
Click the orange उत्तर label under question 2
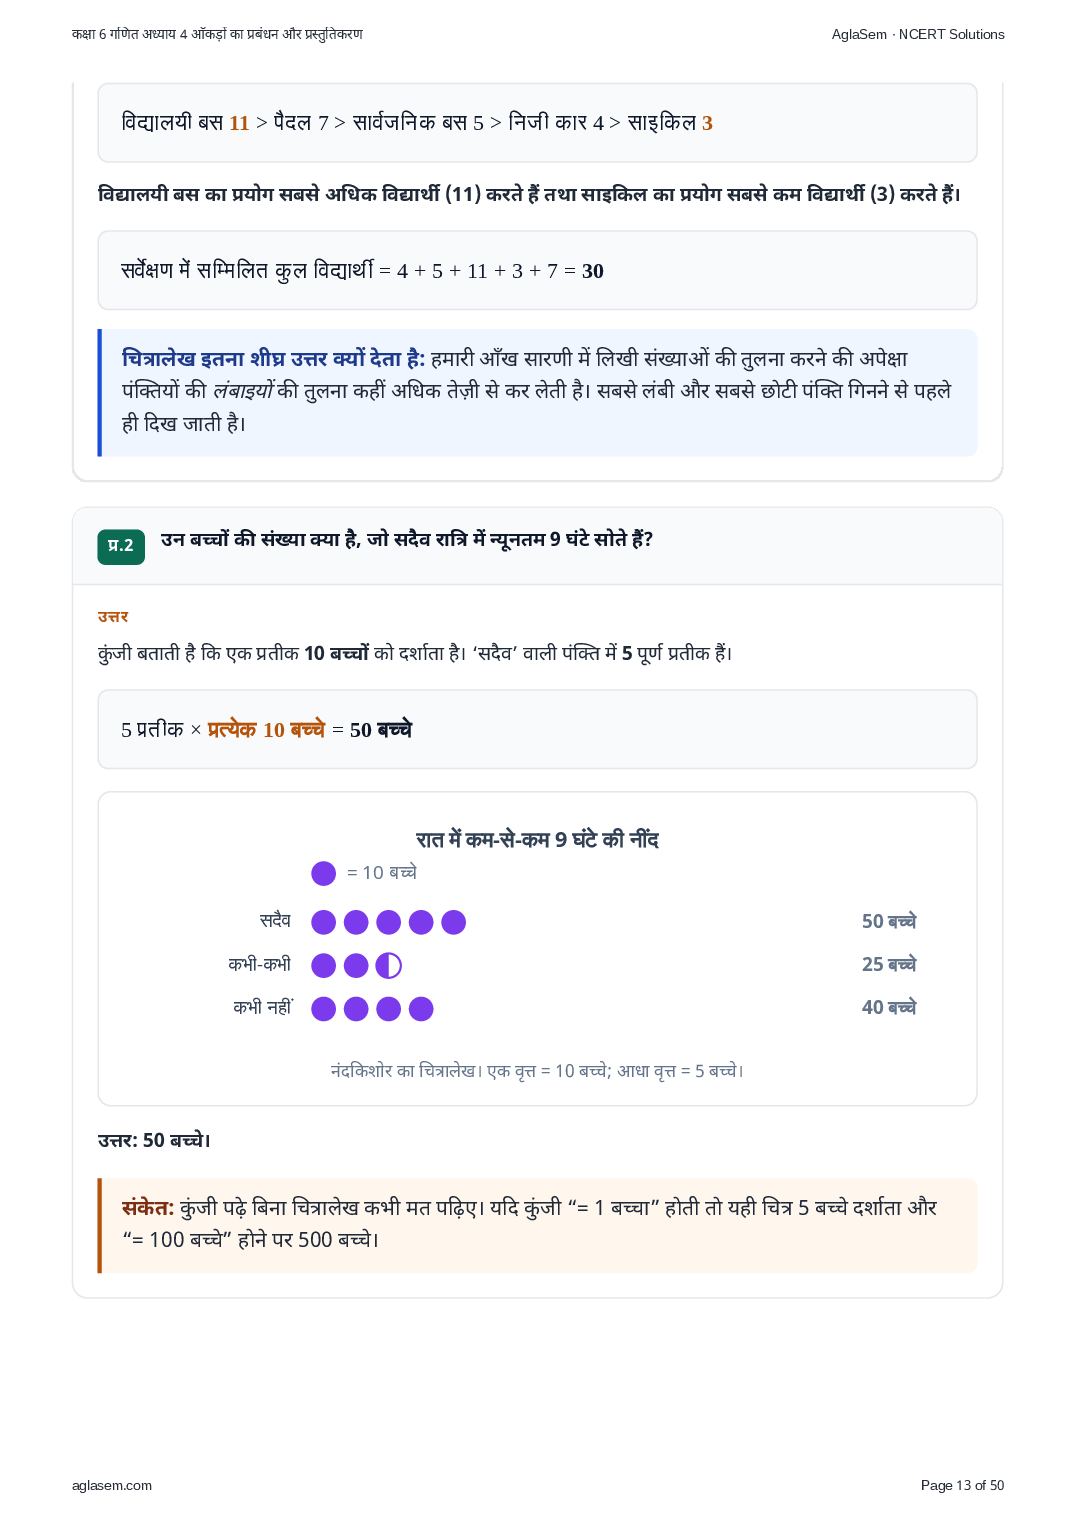(x=113, y=616)
